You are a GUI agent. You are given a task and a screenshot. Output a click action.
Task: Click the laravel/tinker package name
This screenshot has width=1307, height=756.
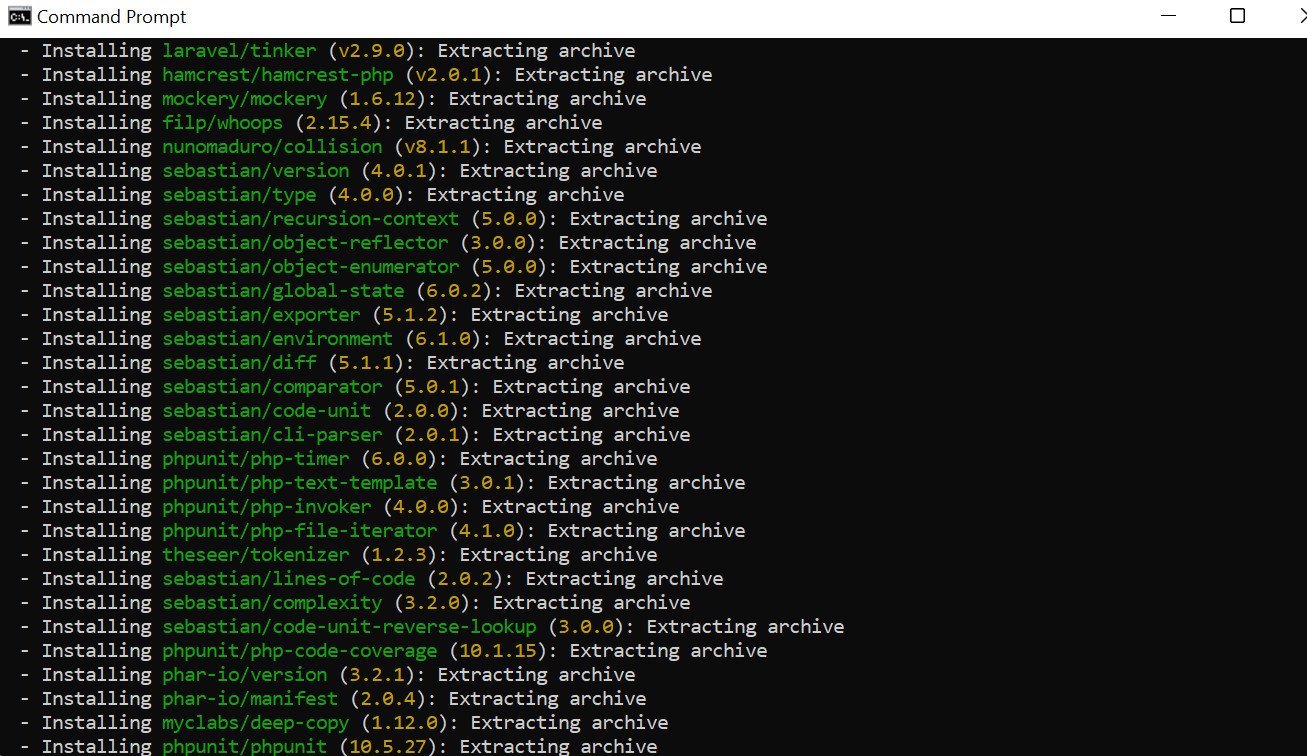[x=239, y=50]
